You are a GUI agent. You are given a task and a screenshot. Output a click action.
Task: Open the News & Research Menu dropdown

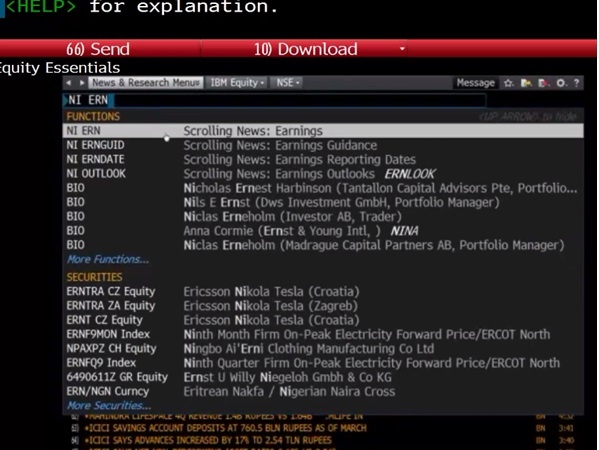click(146, 83)
